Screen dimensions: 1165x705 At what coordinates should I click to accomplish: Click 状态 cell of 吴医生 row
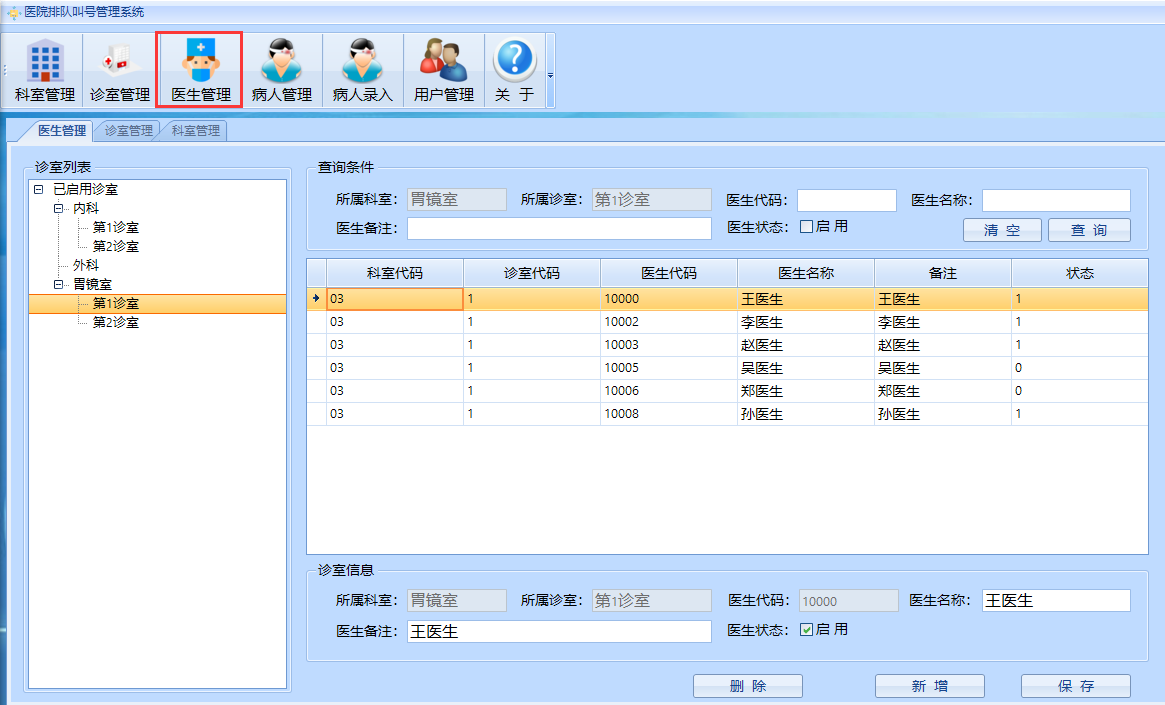1080,368
